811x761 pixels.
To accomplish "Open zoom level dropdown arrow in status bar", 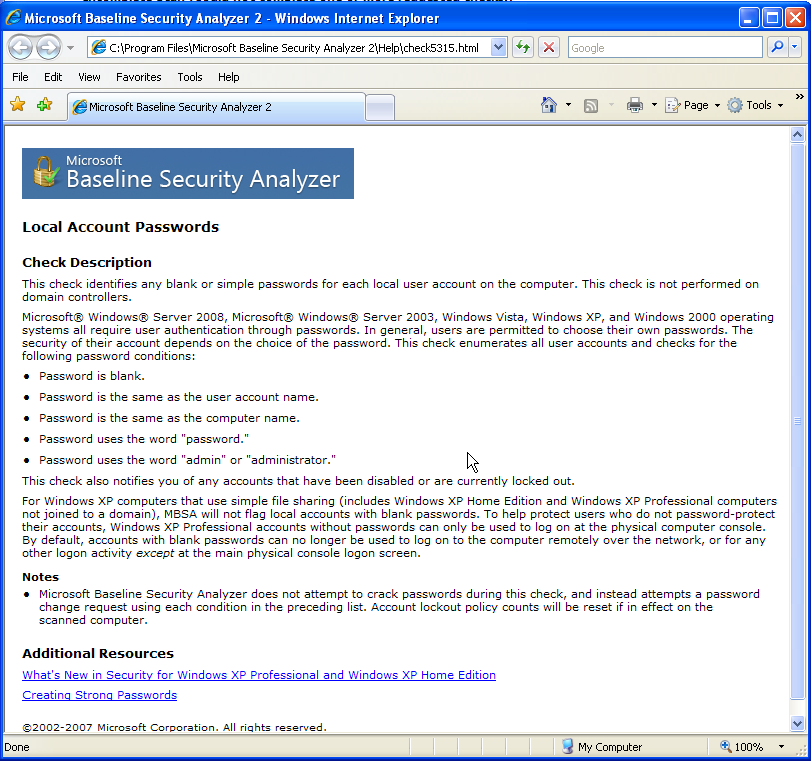I will click(x=781, y=747).
